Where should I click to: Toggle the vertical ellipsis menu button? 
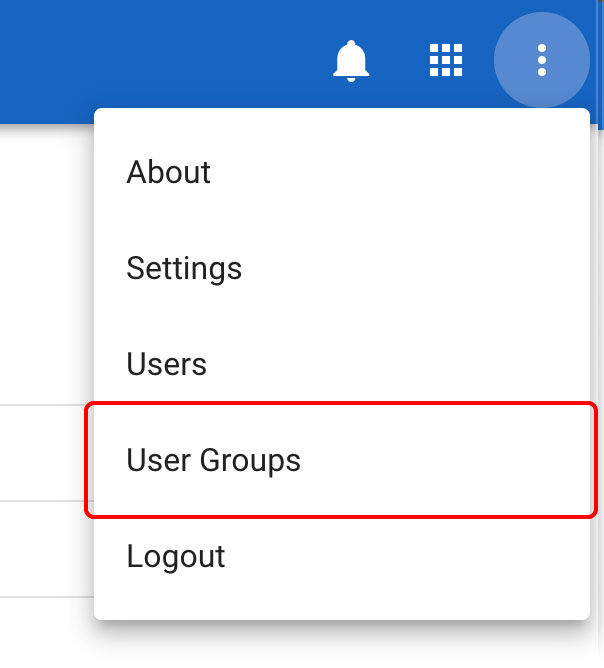pyautogui.click(x=541, y=60)
